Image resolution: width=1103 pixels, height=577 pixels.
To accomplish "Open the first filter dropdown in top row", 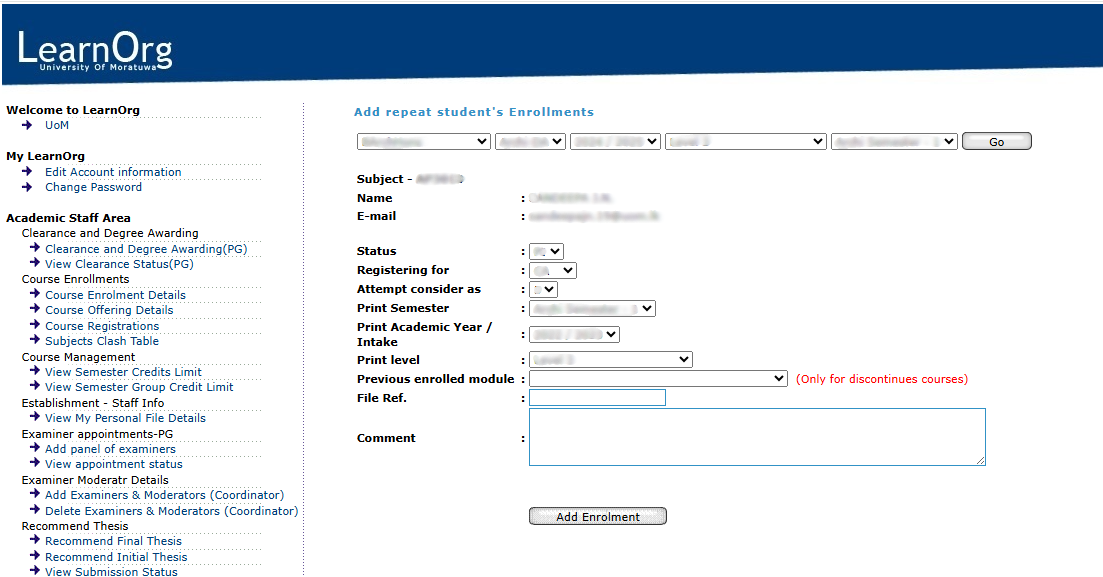I will (423, 141).
